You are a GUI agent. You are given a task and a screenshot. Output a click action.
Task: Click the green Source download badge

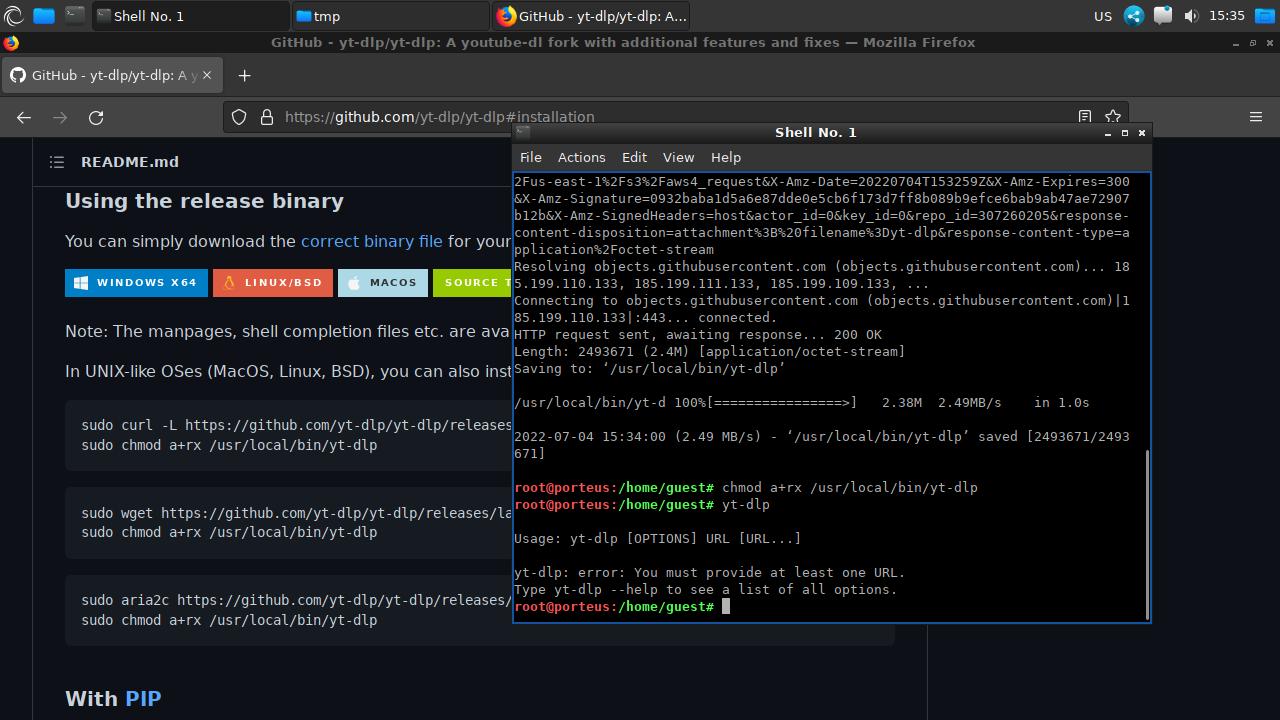pos(472,283)
